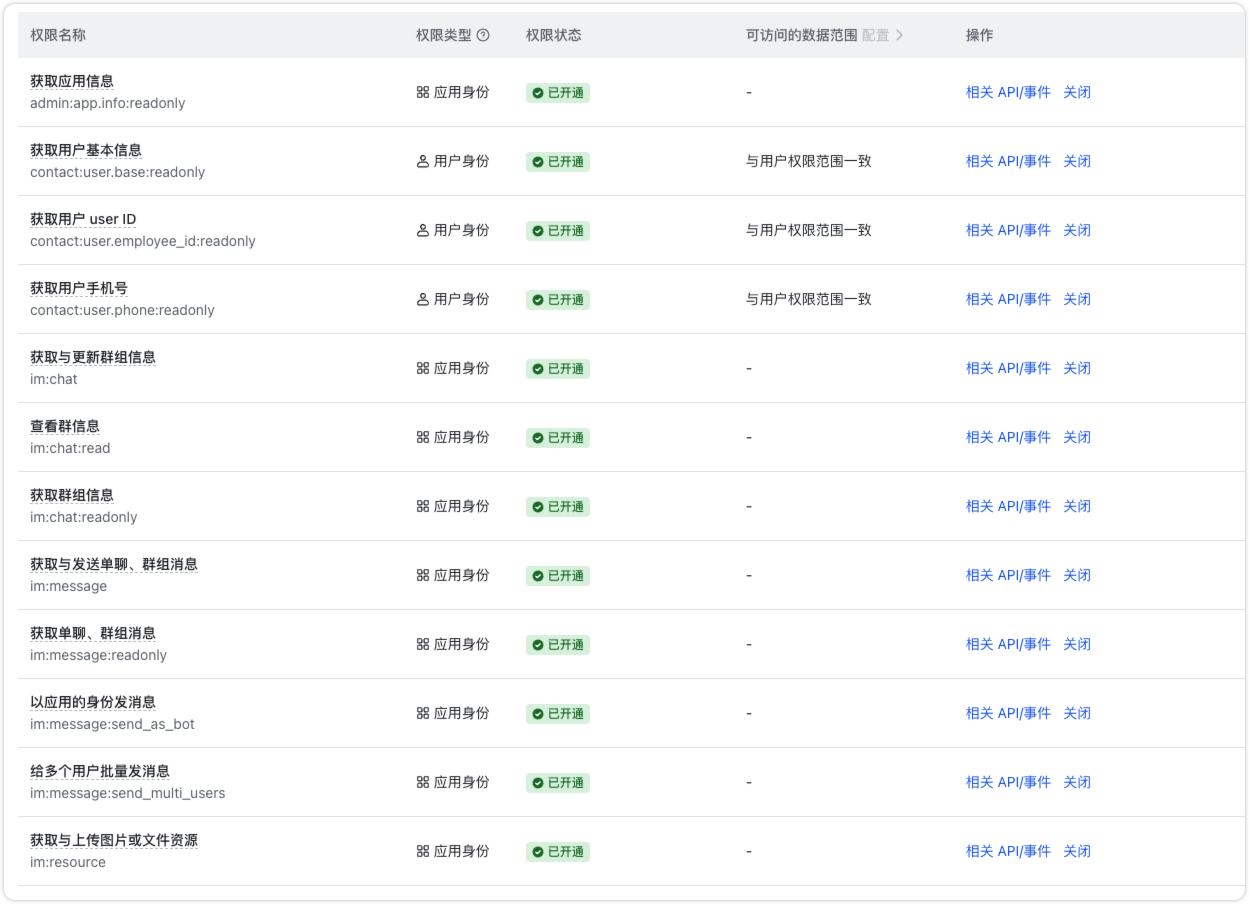Click the 可访问的数据范围 column header
Screen dimensions: 1249x904
point(801,35)
